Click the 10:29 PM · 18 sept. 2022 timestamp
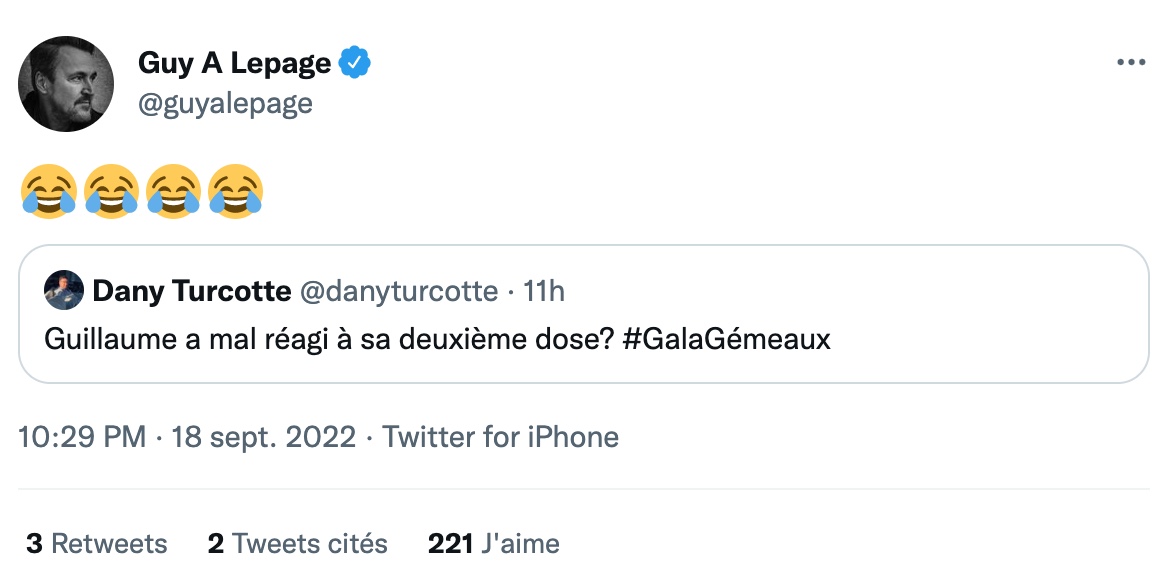This screenshot has width=1176, height=586. pos(187,437)
